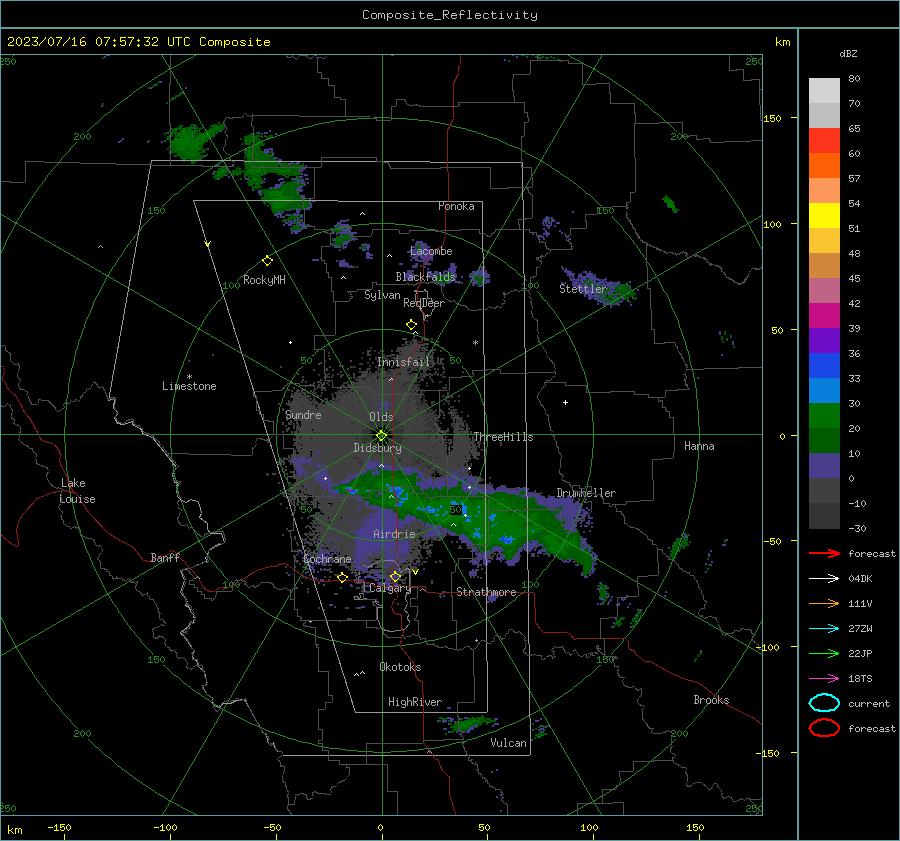Select the blue 33 dBZ swatch

tap(824, 365)
